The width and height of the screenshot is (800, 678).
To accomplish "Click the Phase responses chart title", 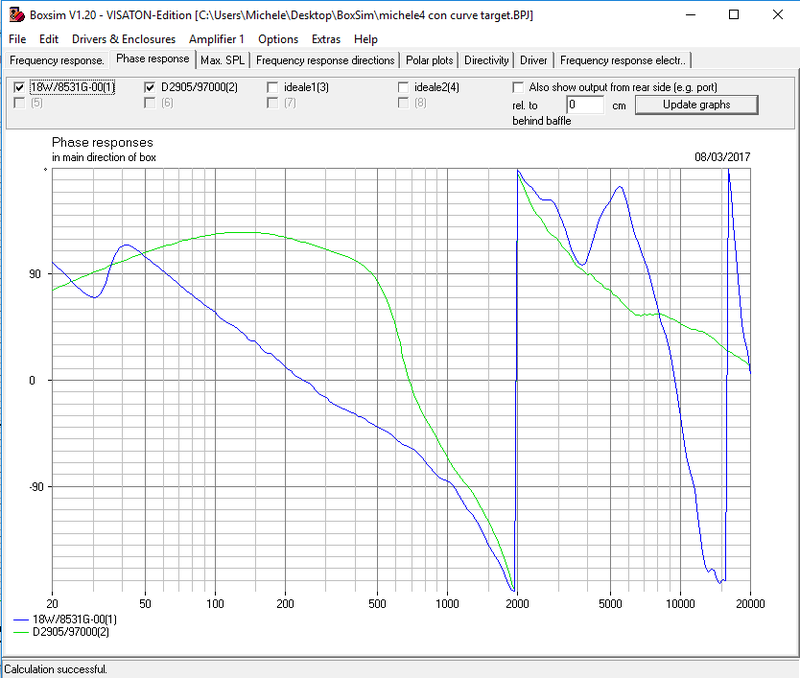I will tap(103, 142).
